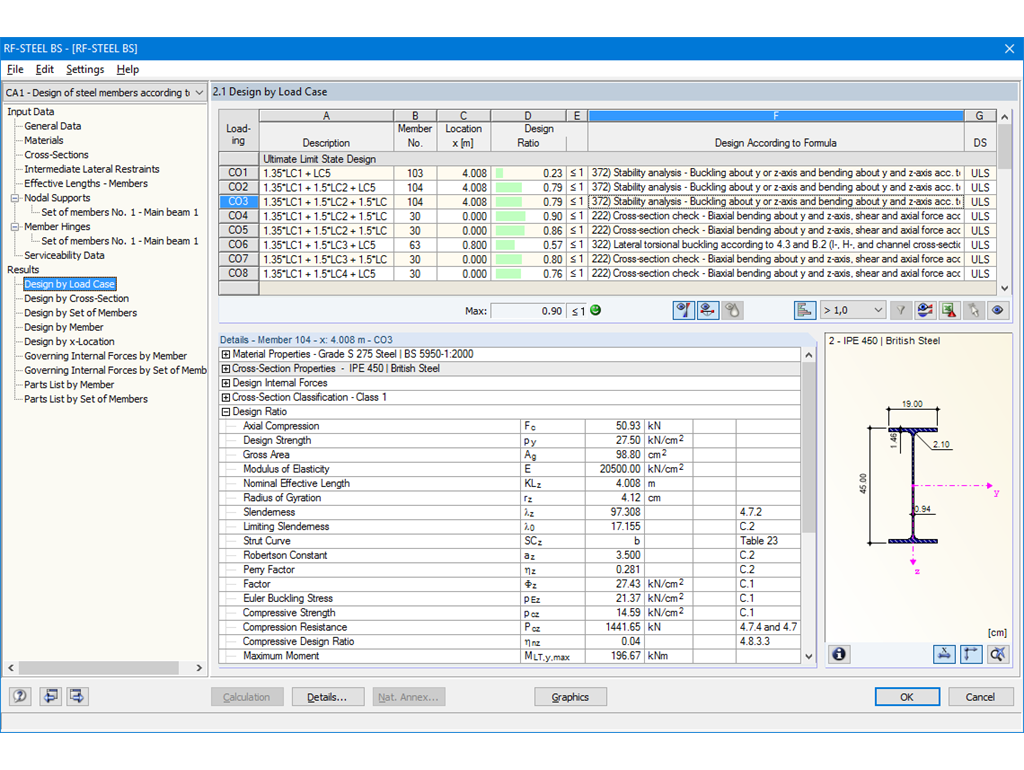Screen dimensions: 1024x770
Task: Click the green smiley status indicator
Action: (595, 310)
